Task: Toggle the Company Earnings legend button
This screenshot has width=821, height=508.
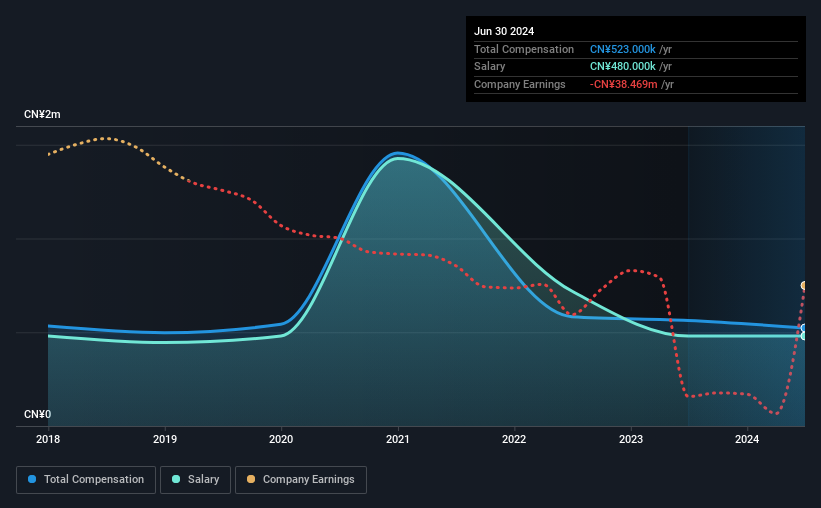Action: pos(301,480)
